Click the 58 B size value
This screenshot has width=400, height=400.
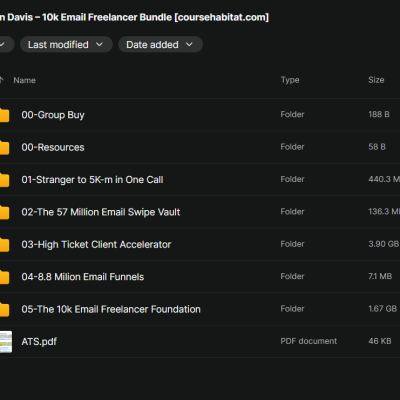click(377, 147)
